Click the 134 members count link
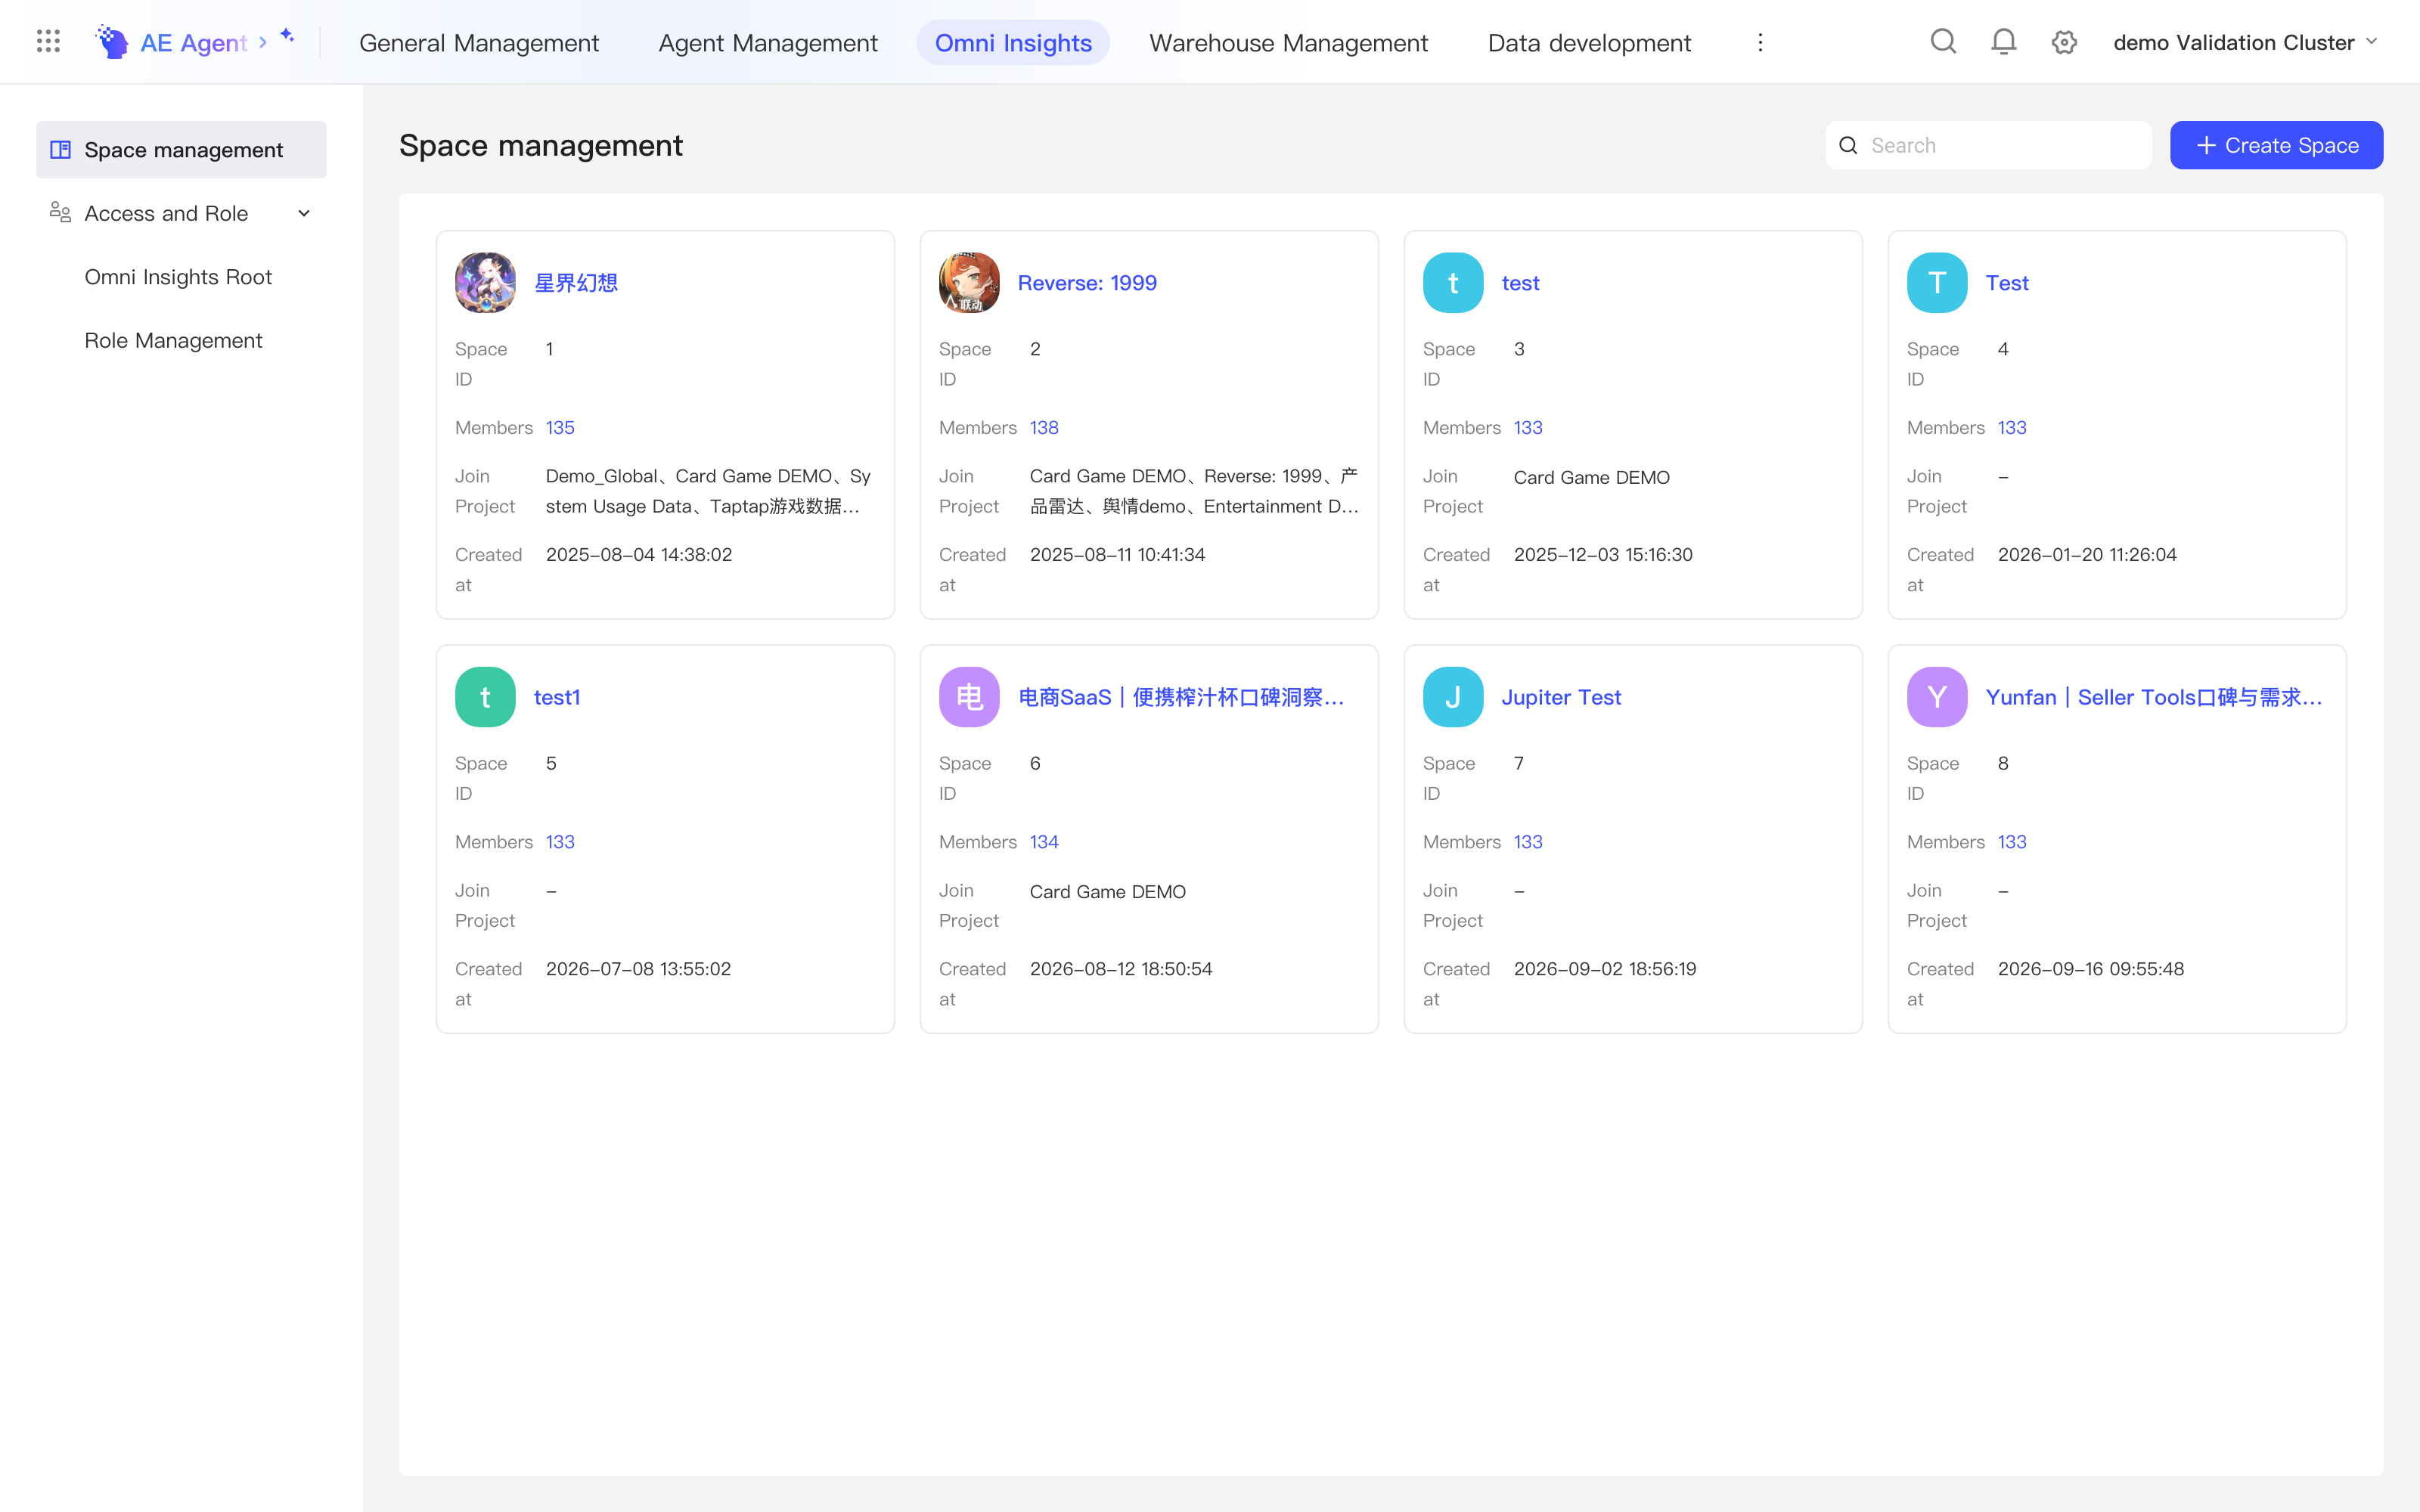Image resolution: width=2420 pixels, height=1512 pixels. click(x=1044, y=842)
